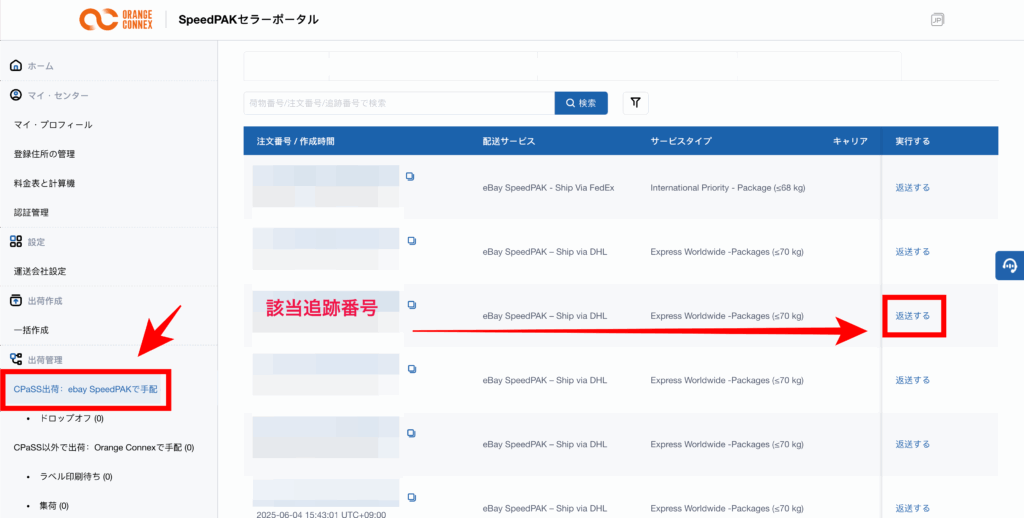Collapse the 出荷管理 section

coord(43,359)
